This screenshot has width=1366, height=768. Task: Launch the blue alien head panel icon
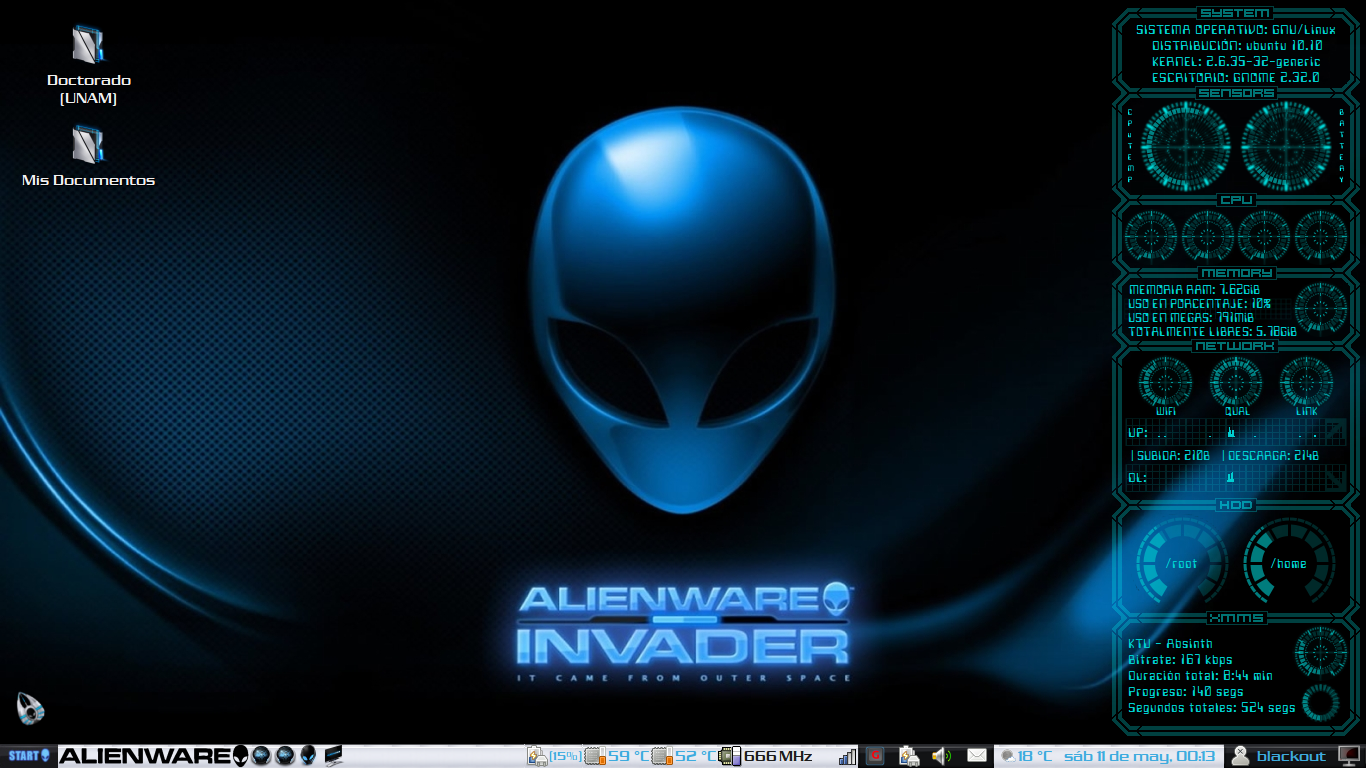309,756
